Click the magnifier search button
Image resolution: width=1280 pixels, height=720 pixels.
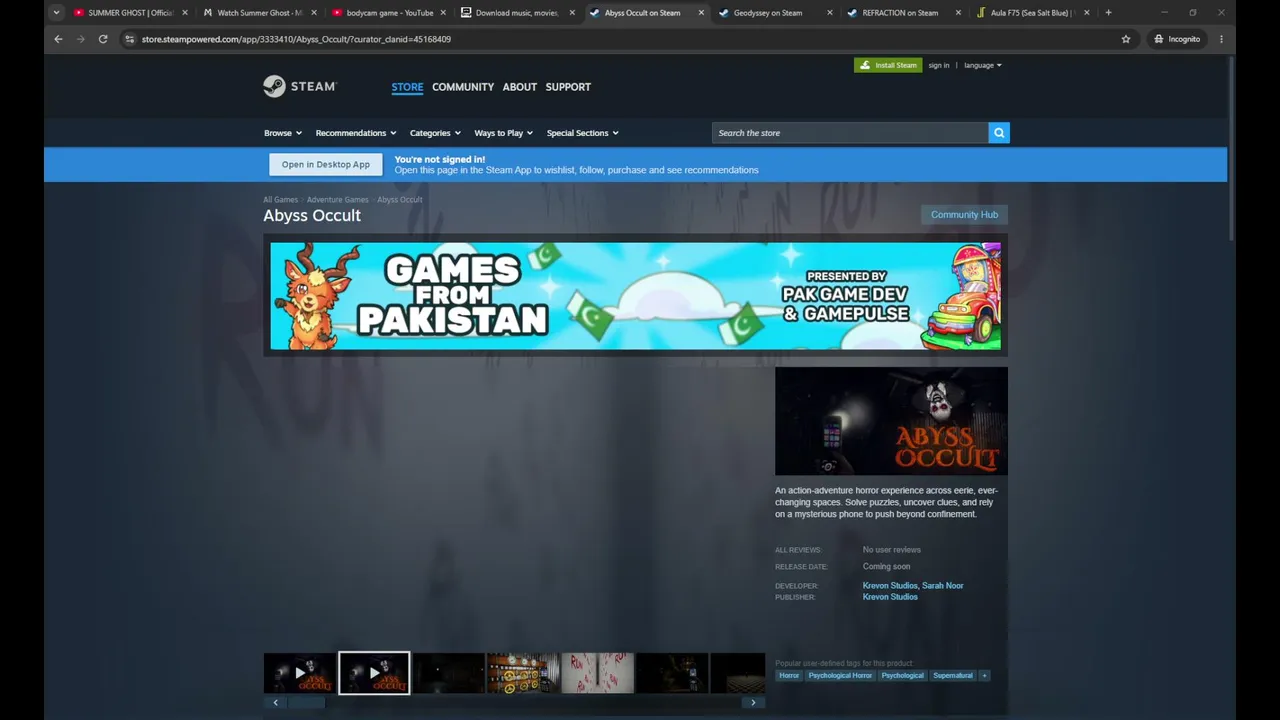pos(999,133)
